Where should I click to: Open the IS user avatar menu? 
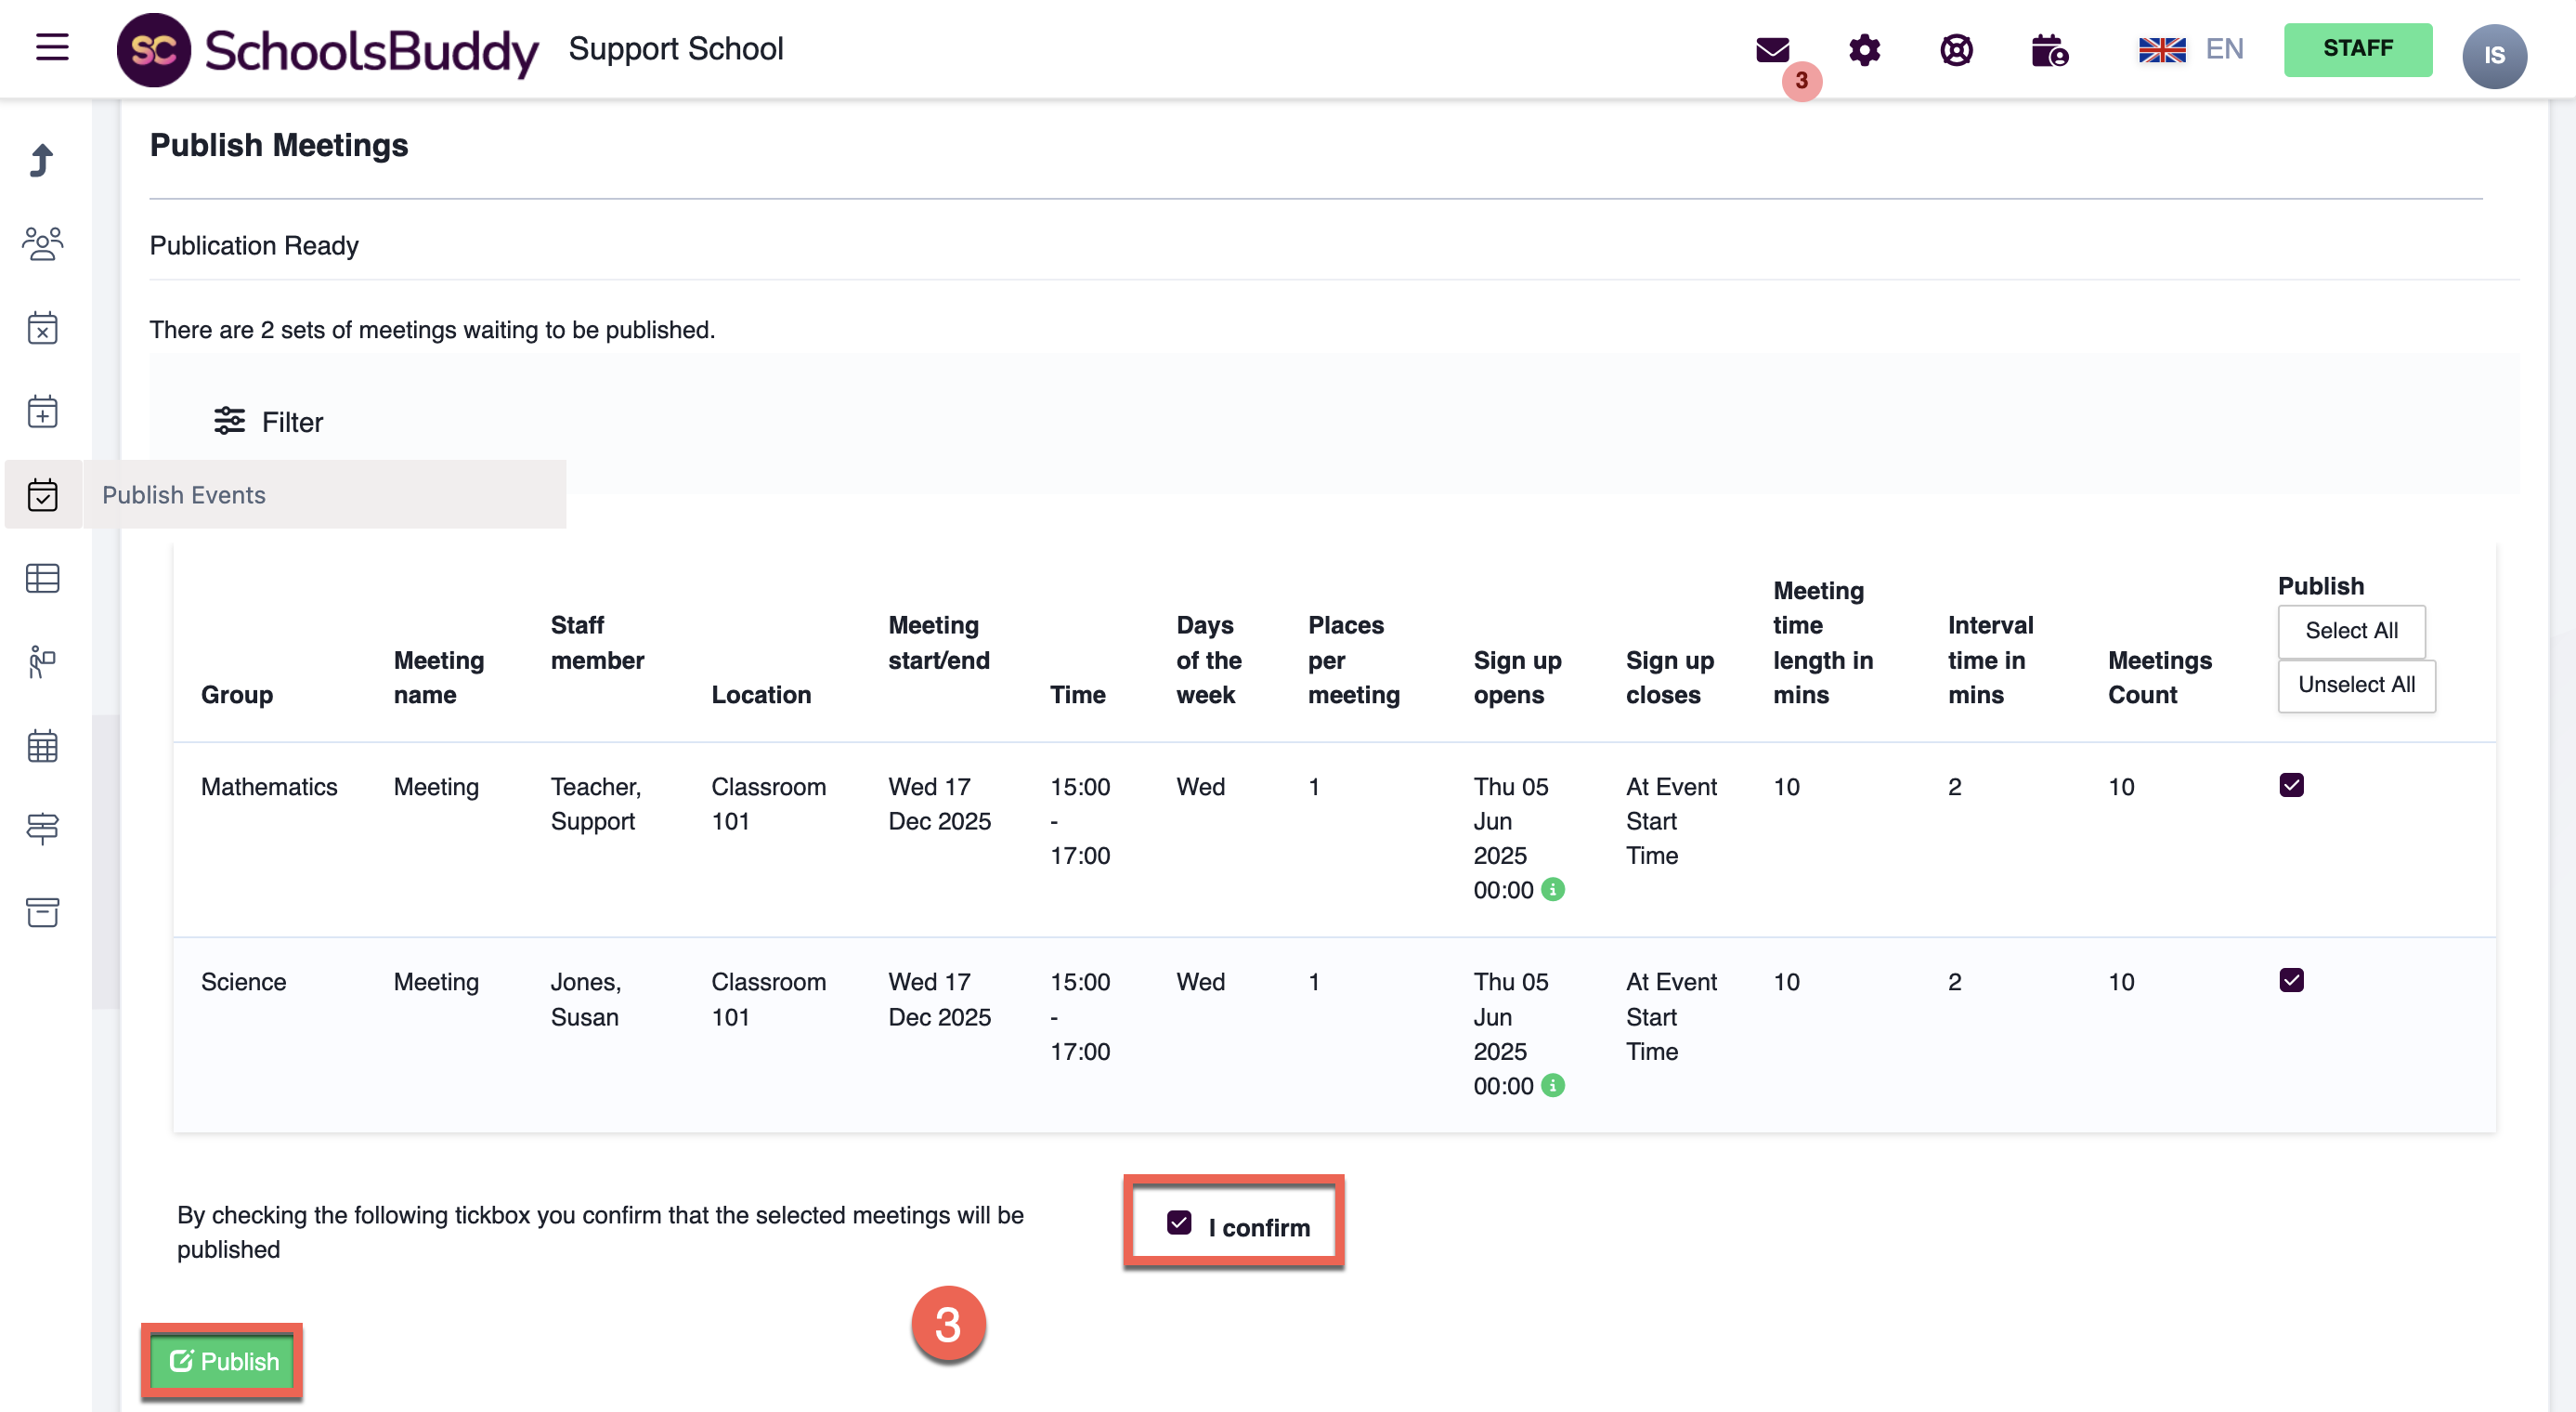pos(2493,55)
